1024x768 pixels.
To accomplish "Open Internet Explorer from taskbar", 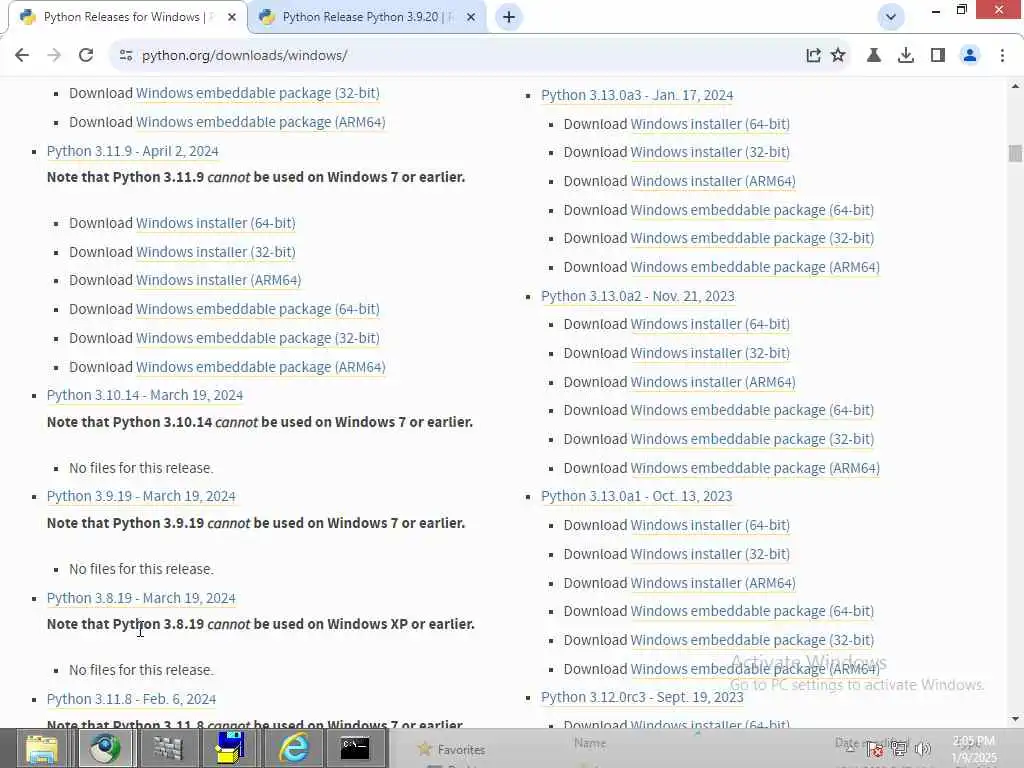I will (x=294, y=748).
